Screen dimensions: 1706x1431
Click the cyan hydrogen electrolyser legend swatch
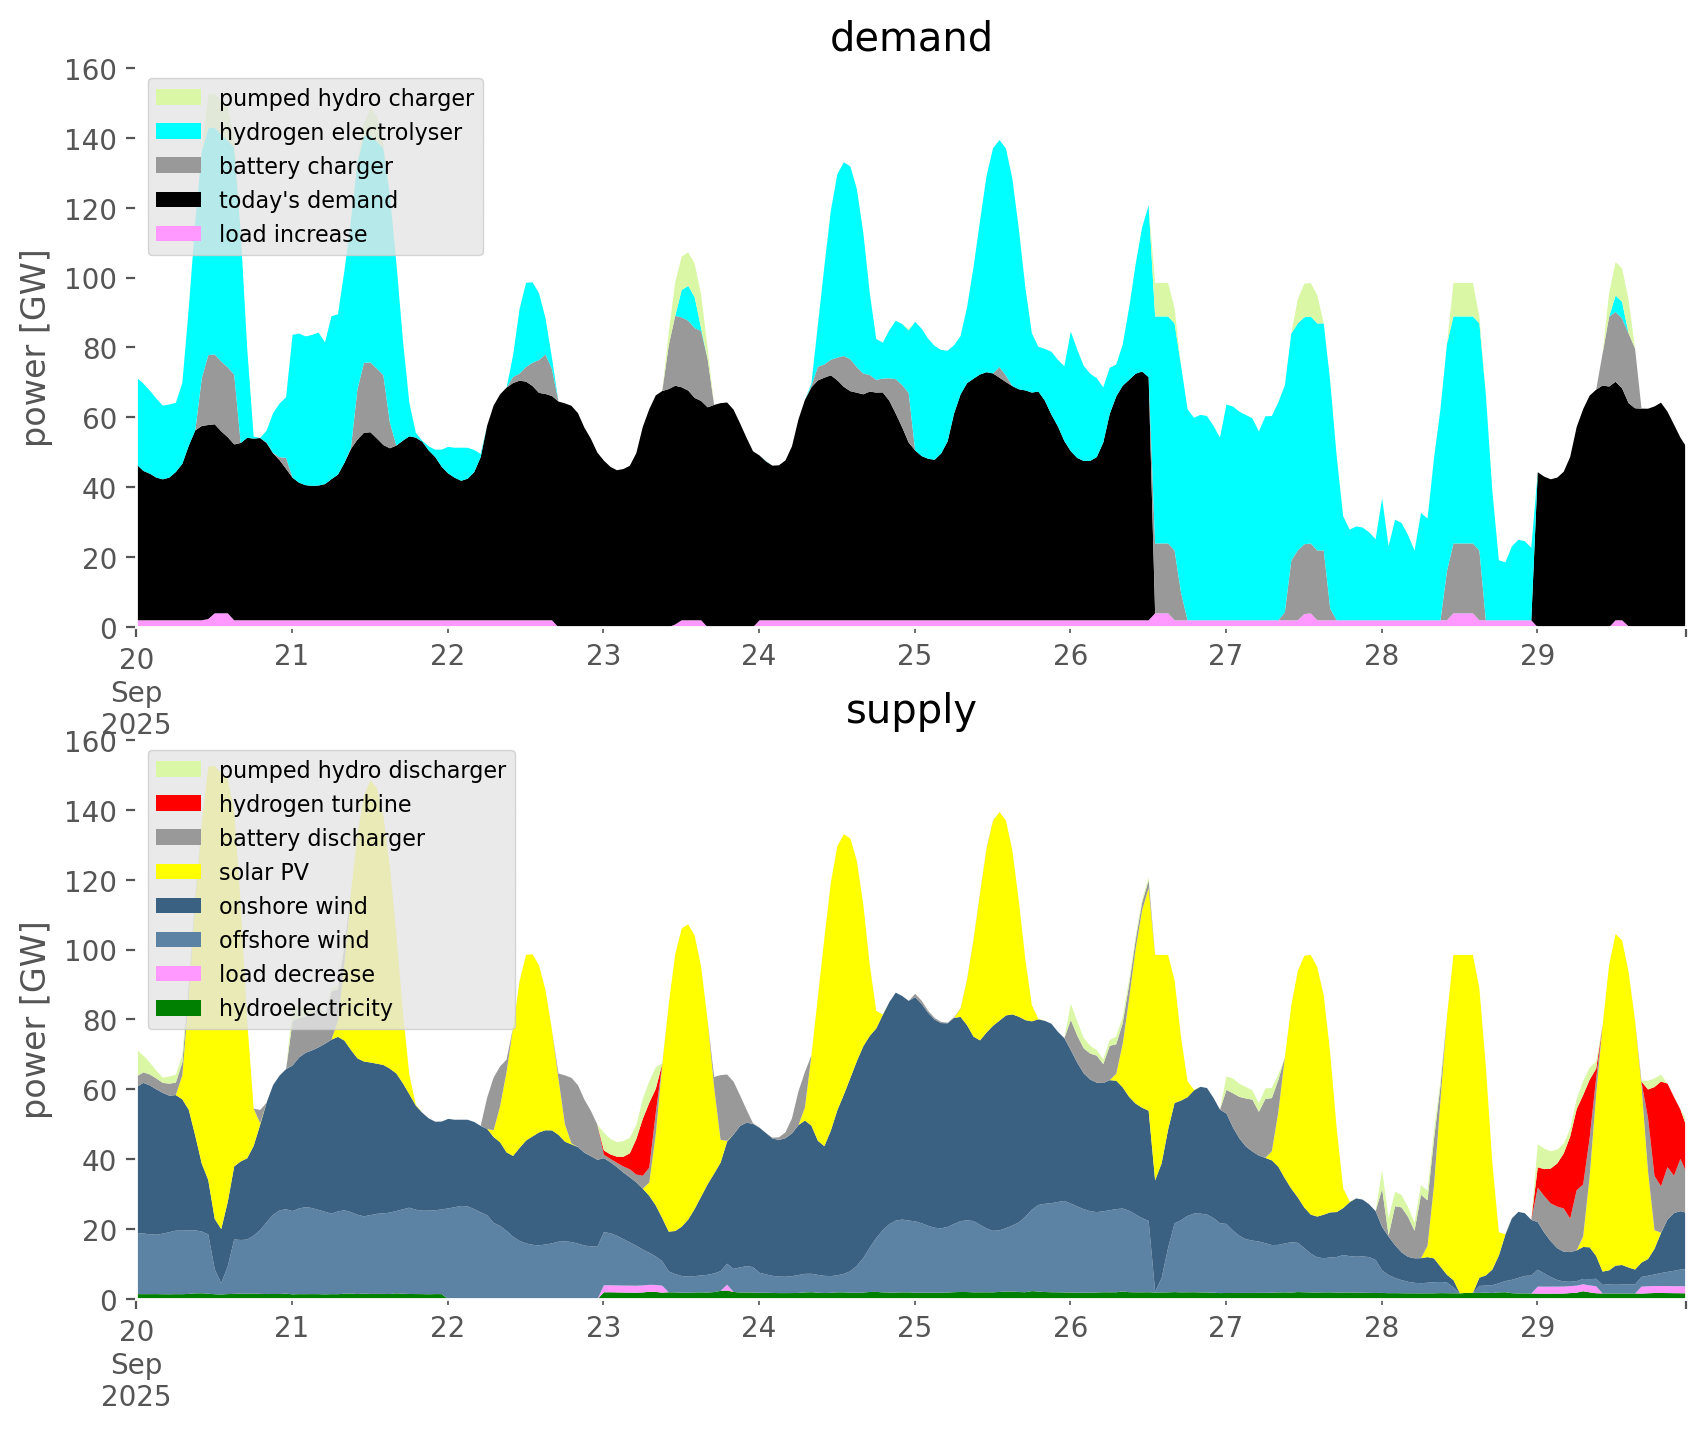[180, 132]
